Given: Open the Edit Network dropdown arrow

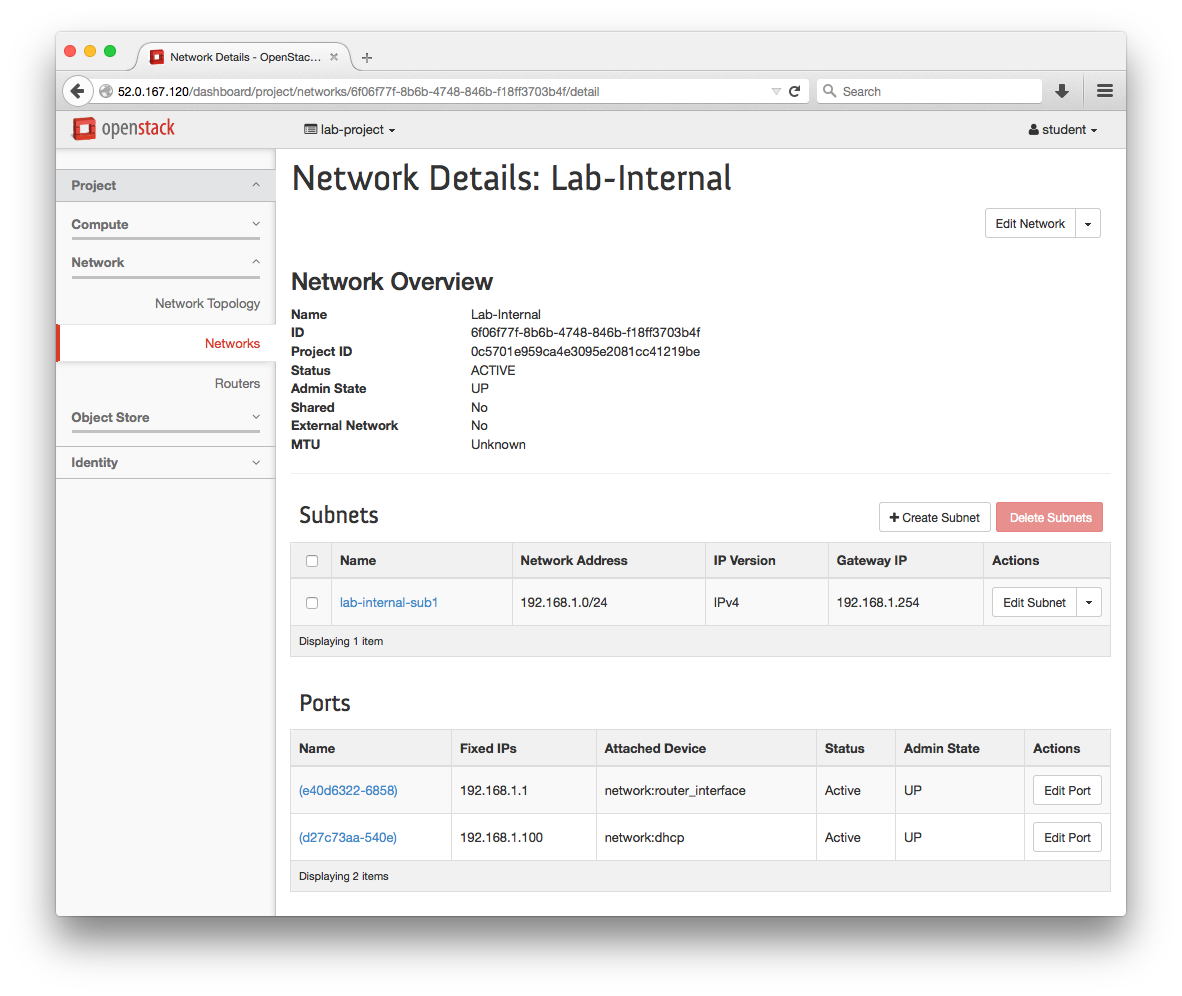Looking at the screenshot, I should click(1088, 223).
